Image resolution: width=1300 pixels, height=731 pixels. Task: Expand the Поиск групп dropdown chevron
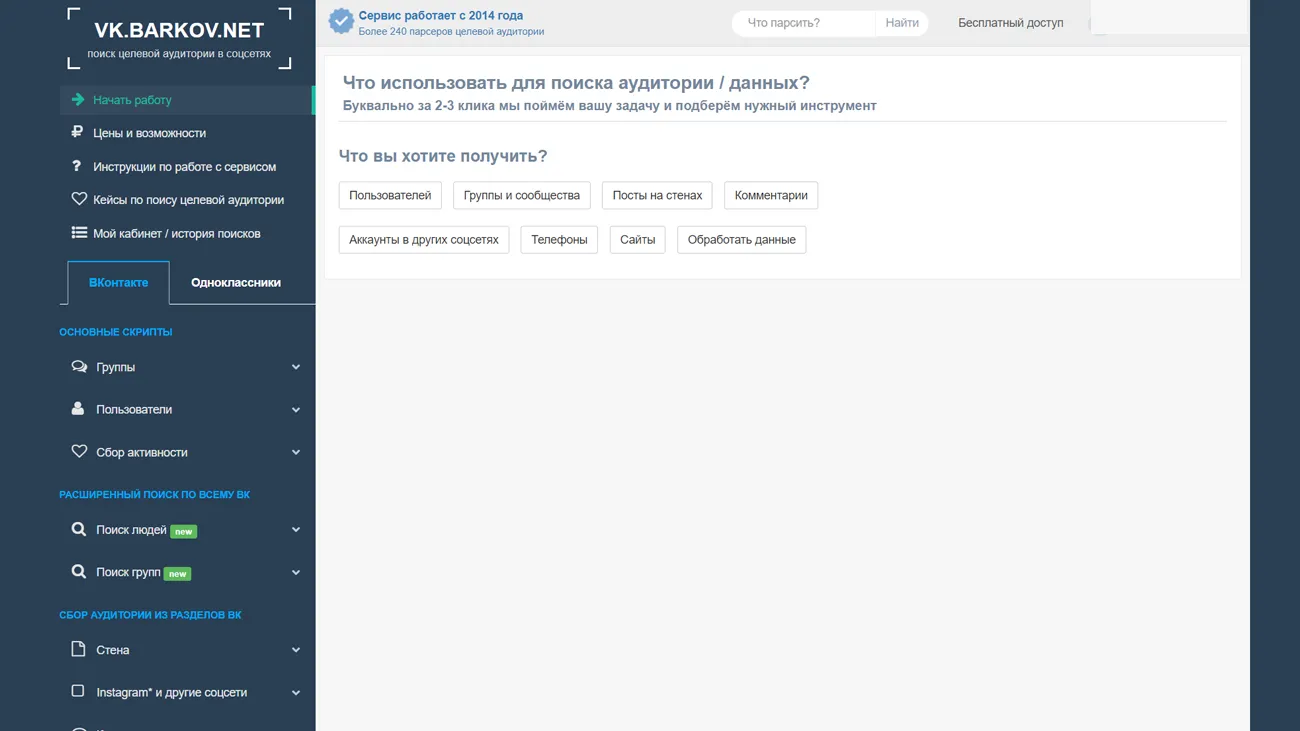point(296,572)
